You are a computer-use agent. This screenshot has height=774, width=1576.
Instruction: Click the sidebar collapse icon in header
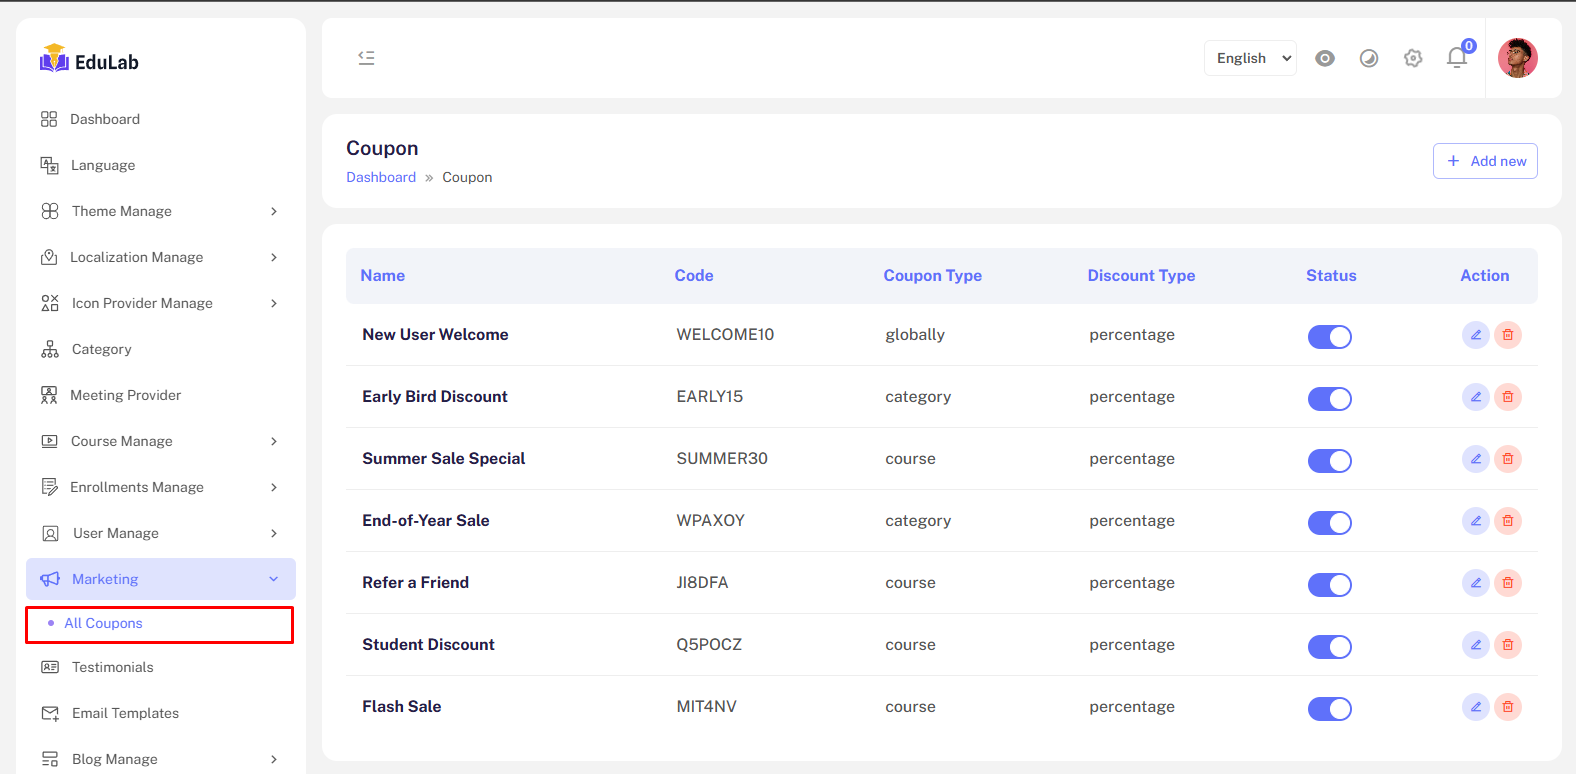coord(366,58)
